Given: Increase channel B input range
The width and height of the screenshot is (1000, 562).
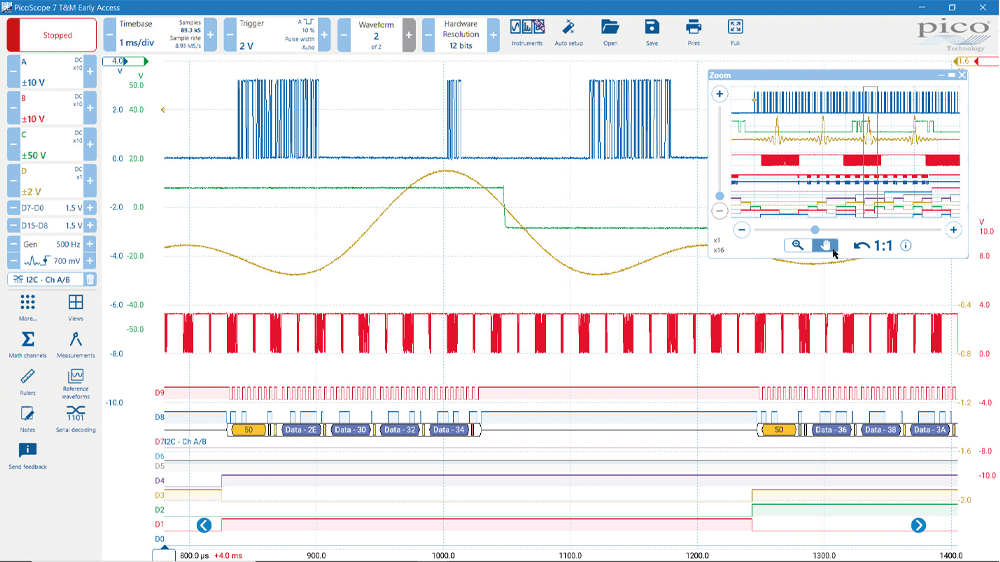Looking at the screenshot, I should point(90,108).
